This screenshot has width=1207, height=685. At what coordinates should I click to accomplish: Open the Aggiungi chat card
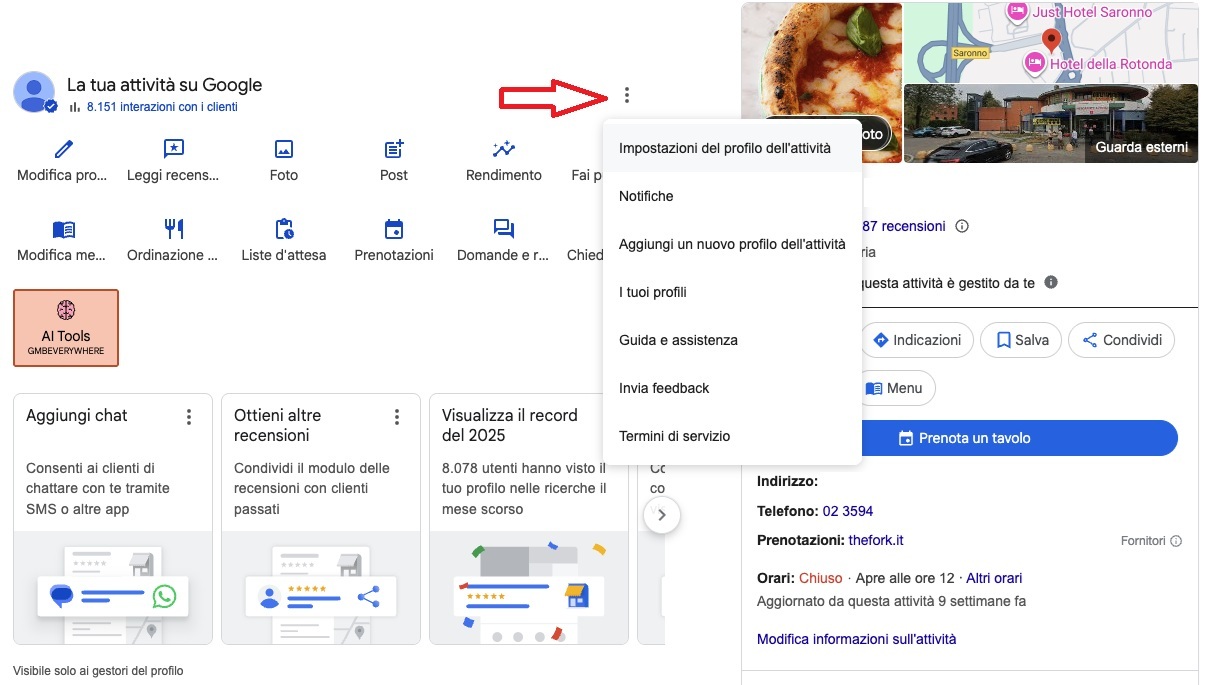click(113, 519)
